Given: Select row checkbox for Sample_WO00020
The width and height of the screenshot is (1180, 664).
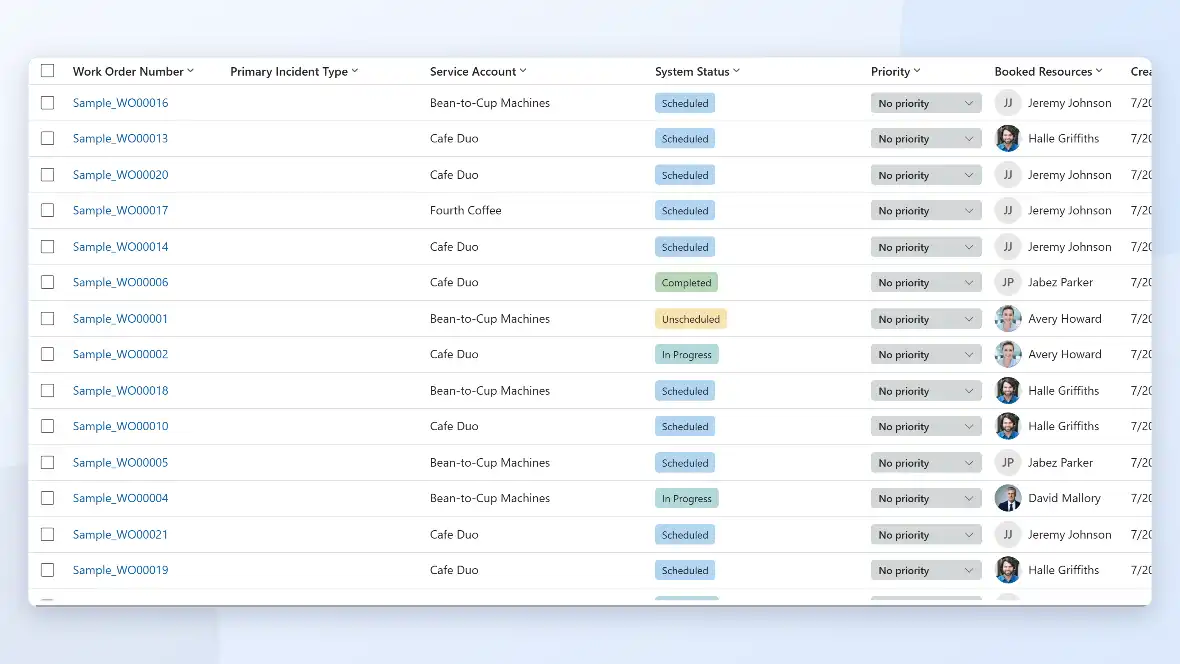Looking at the screenshot, I should [47, 175].
